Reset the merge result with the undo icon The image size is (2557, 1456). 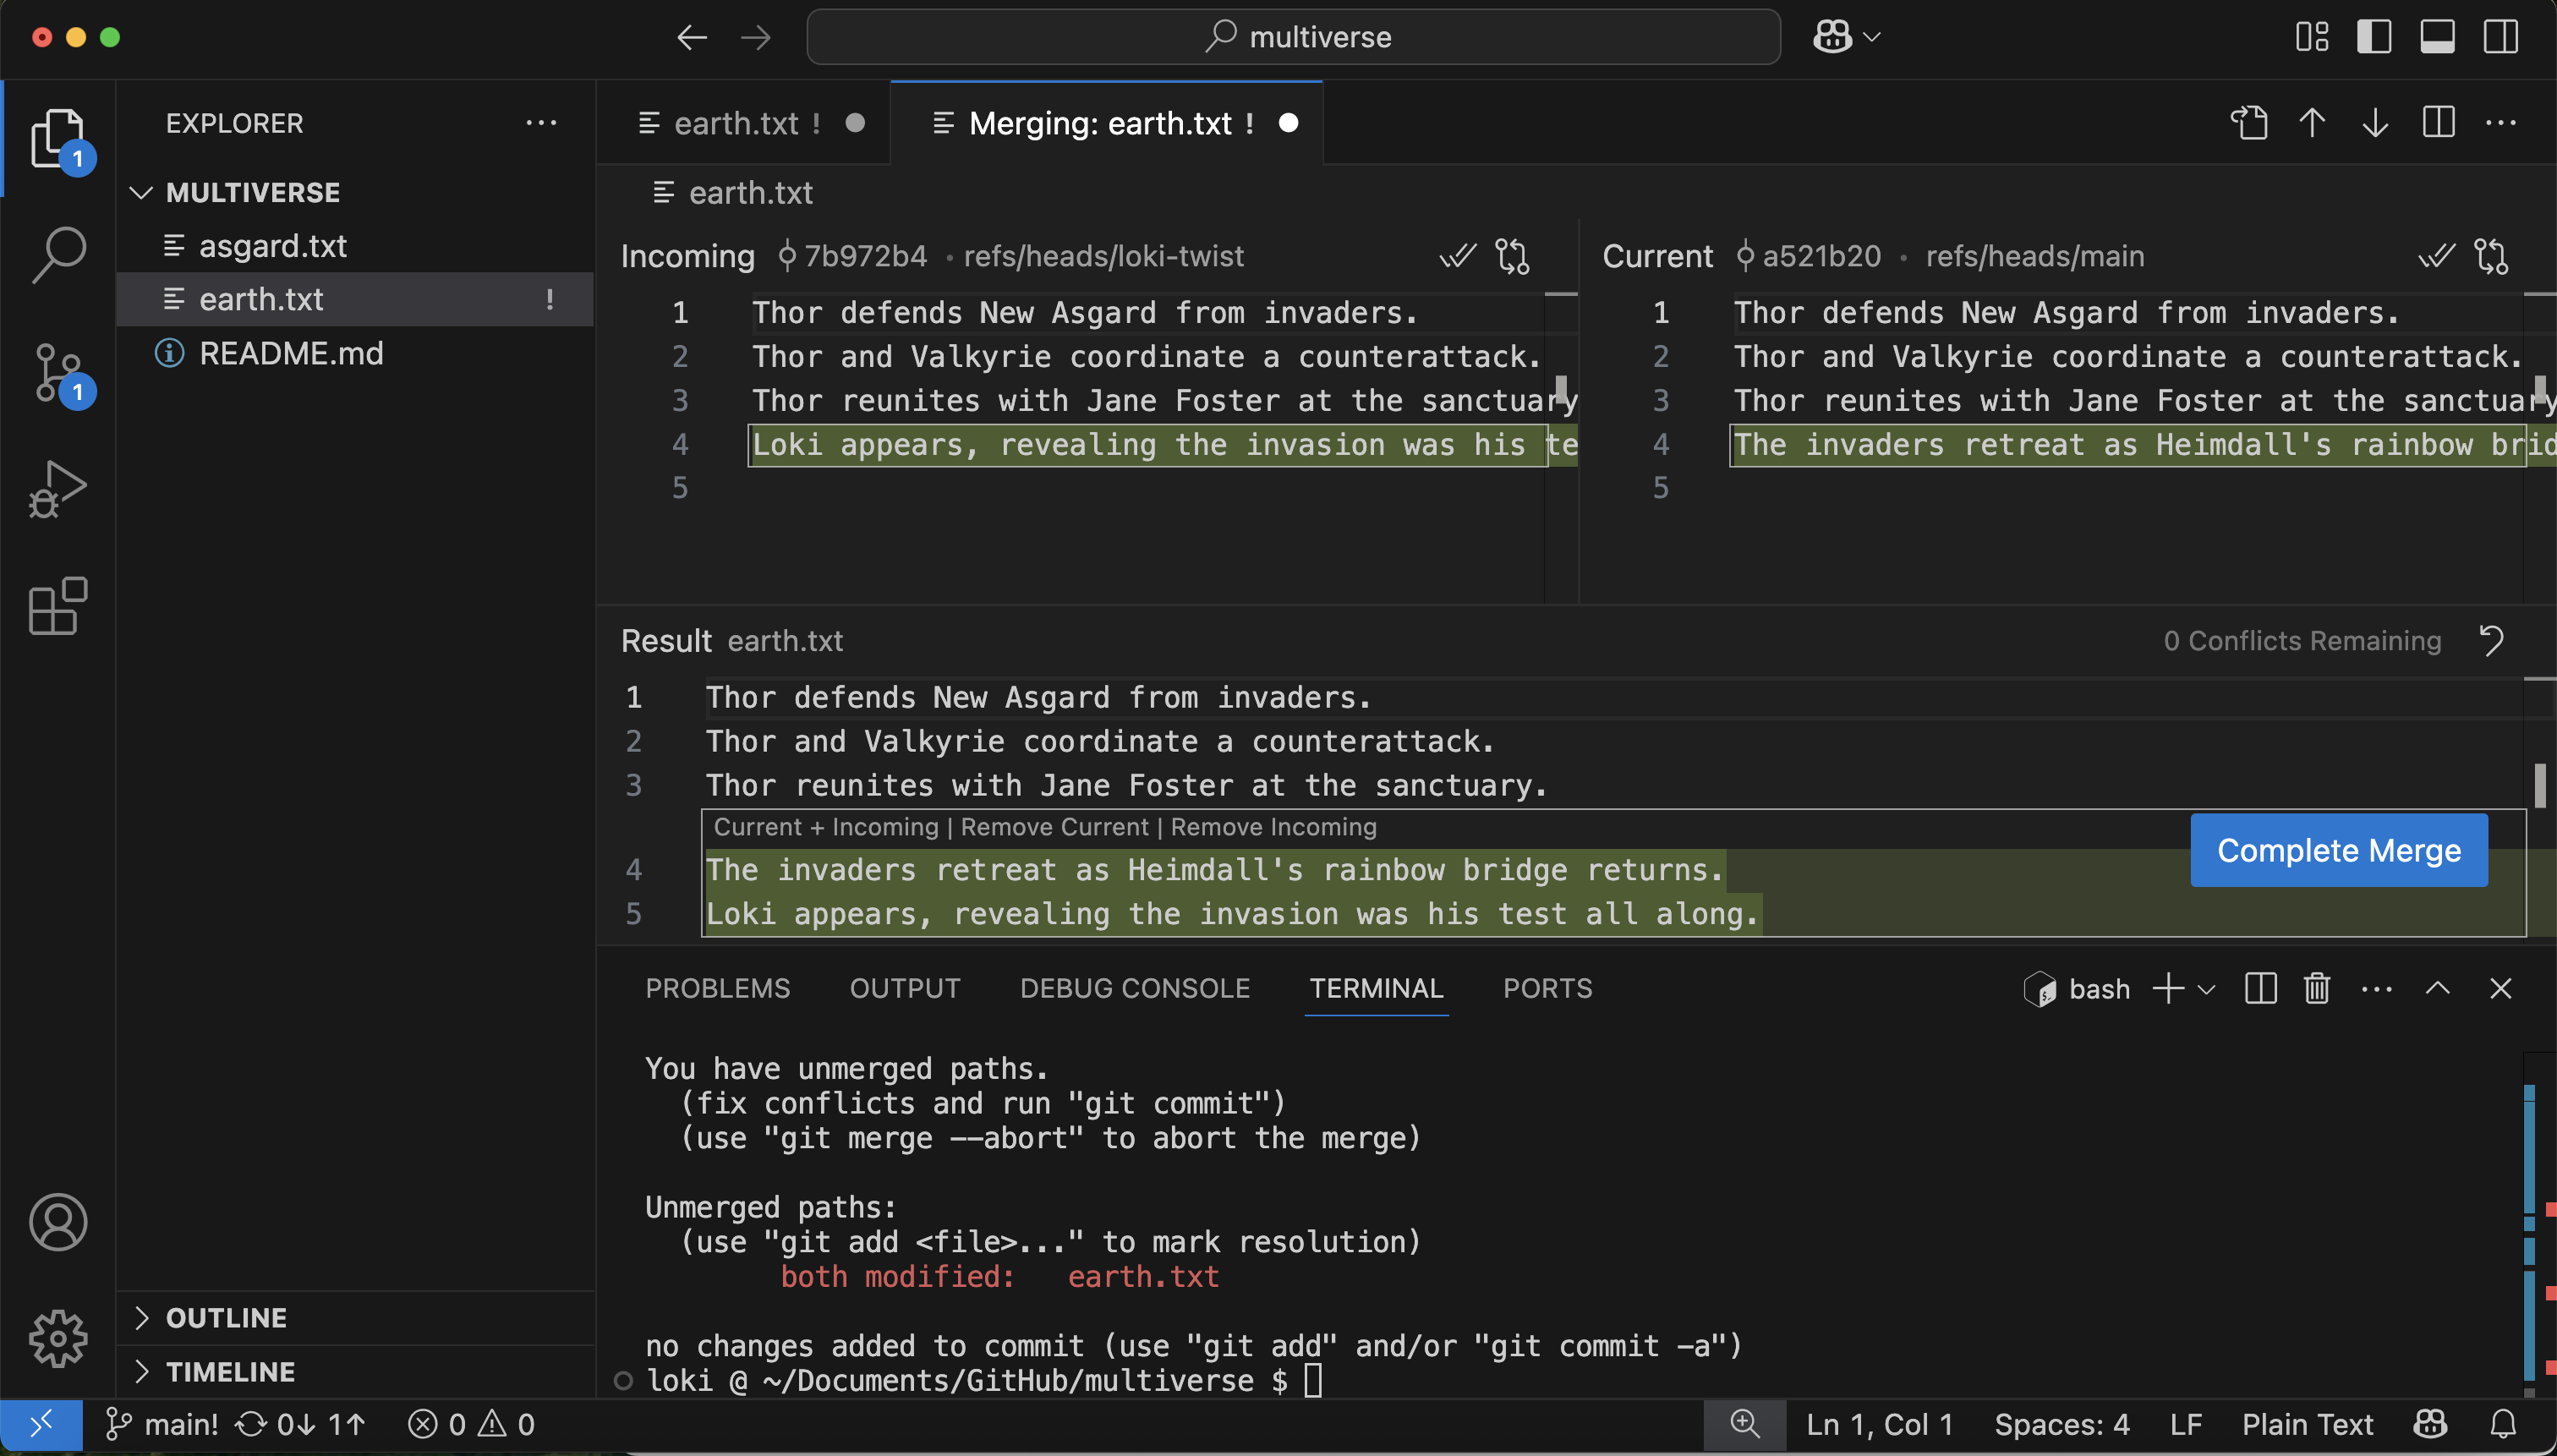click(2492, 640)
